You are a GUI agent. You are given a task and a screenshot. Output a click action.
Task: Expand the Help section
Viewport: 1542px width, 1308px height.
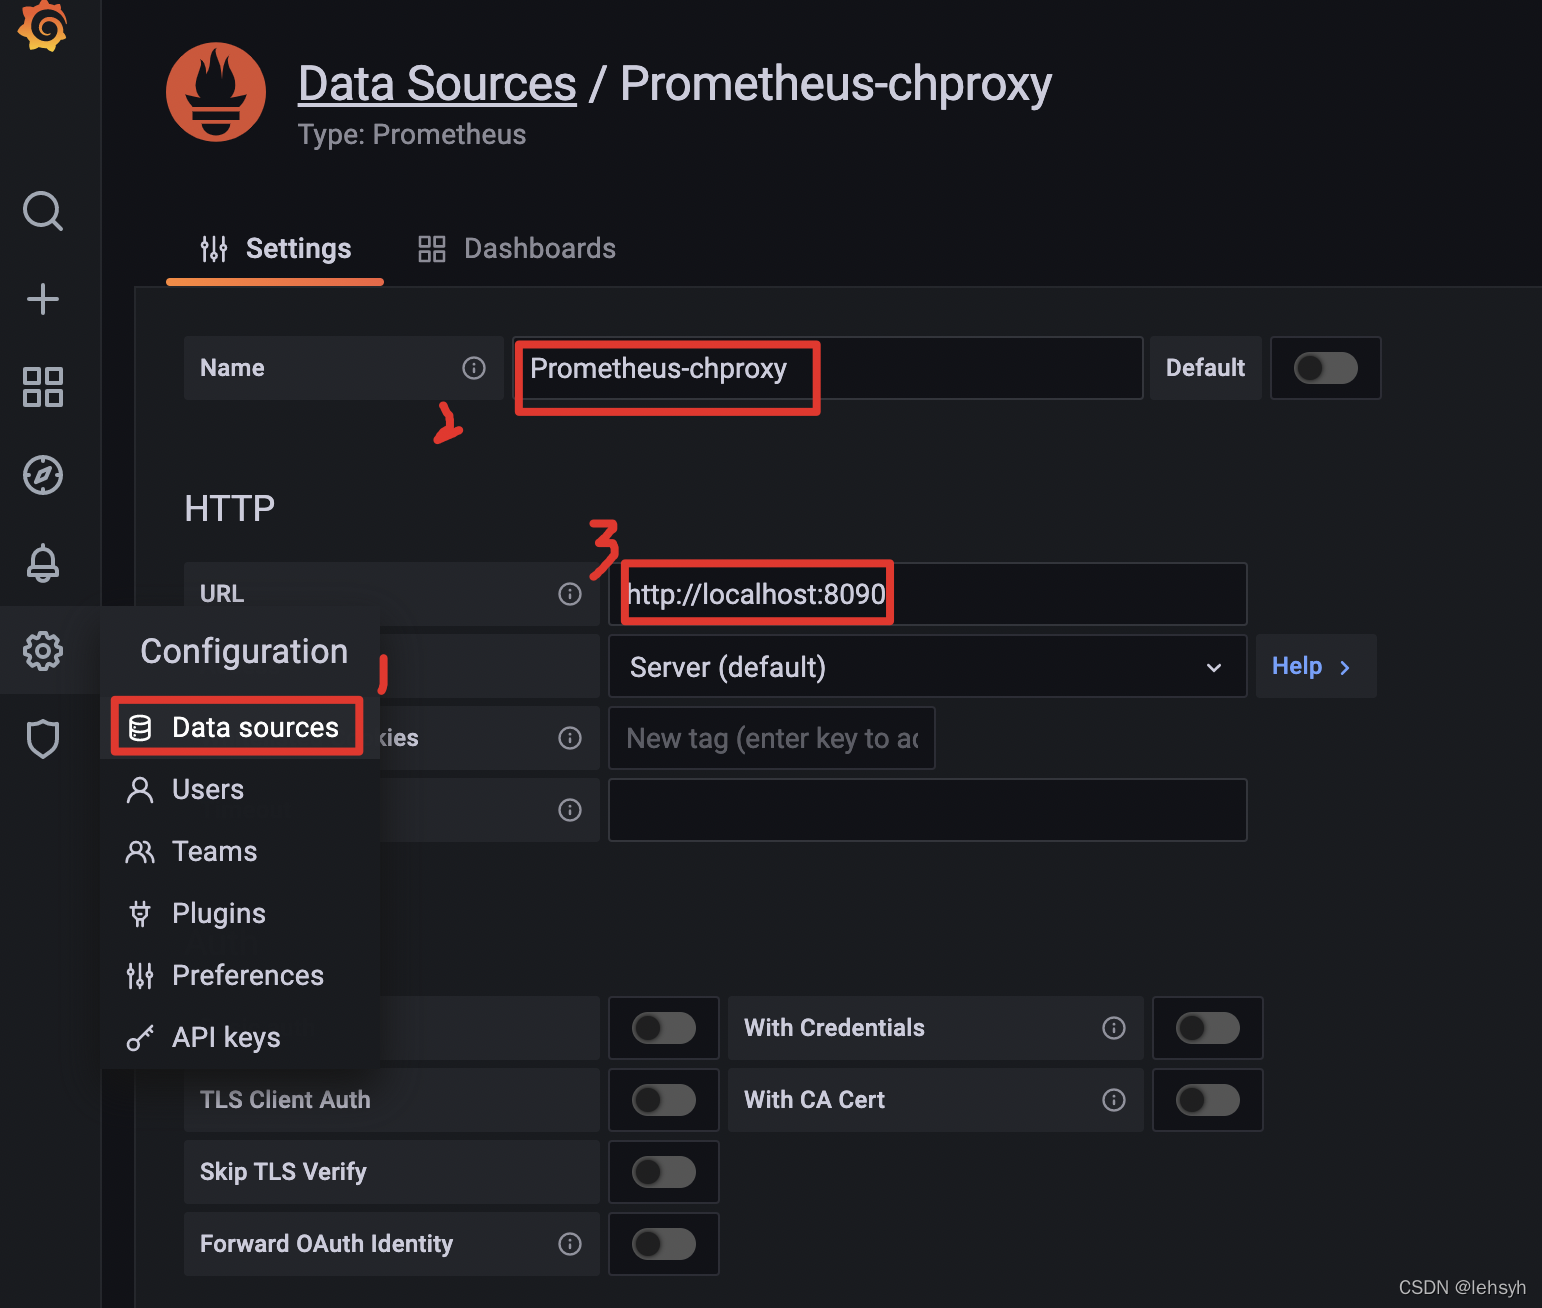(1316, 666)
